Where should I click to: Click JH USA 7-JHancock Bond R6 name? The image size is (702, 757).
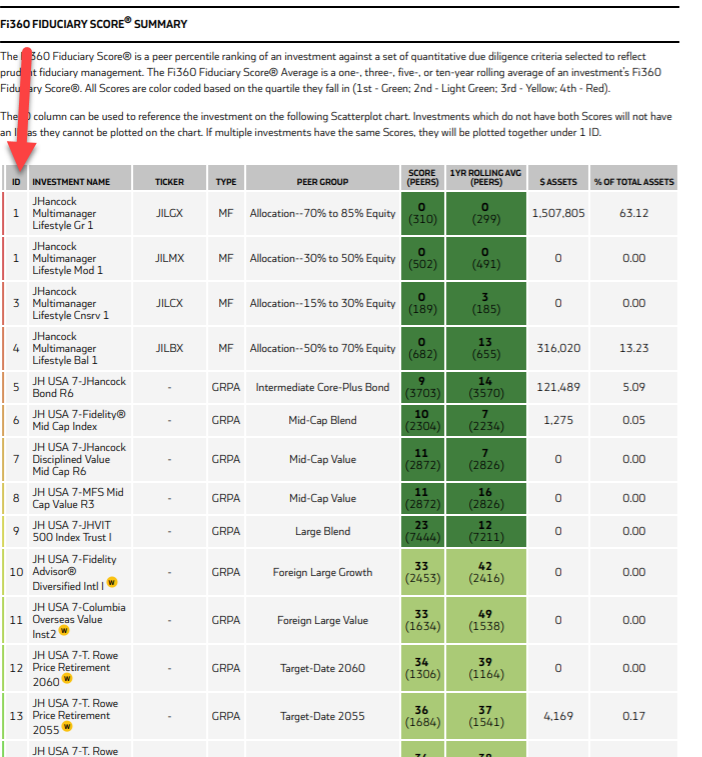pyautogui.click(x=79, y=387)
